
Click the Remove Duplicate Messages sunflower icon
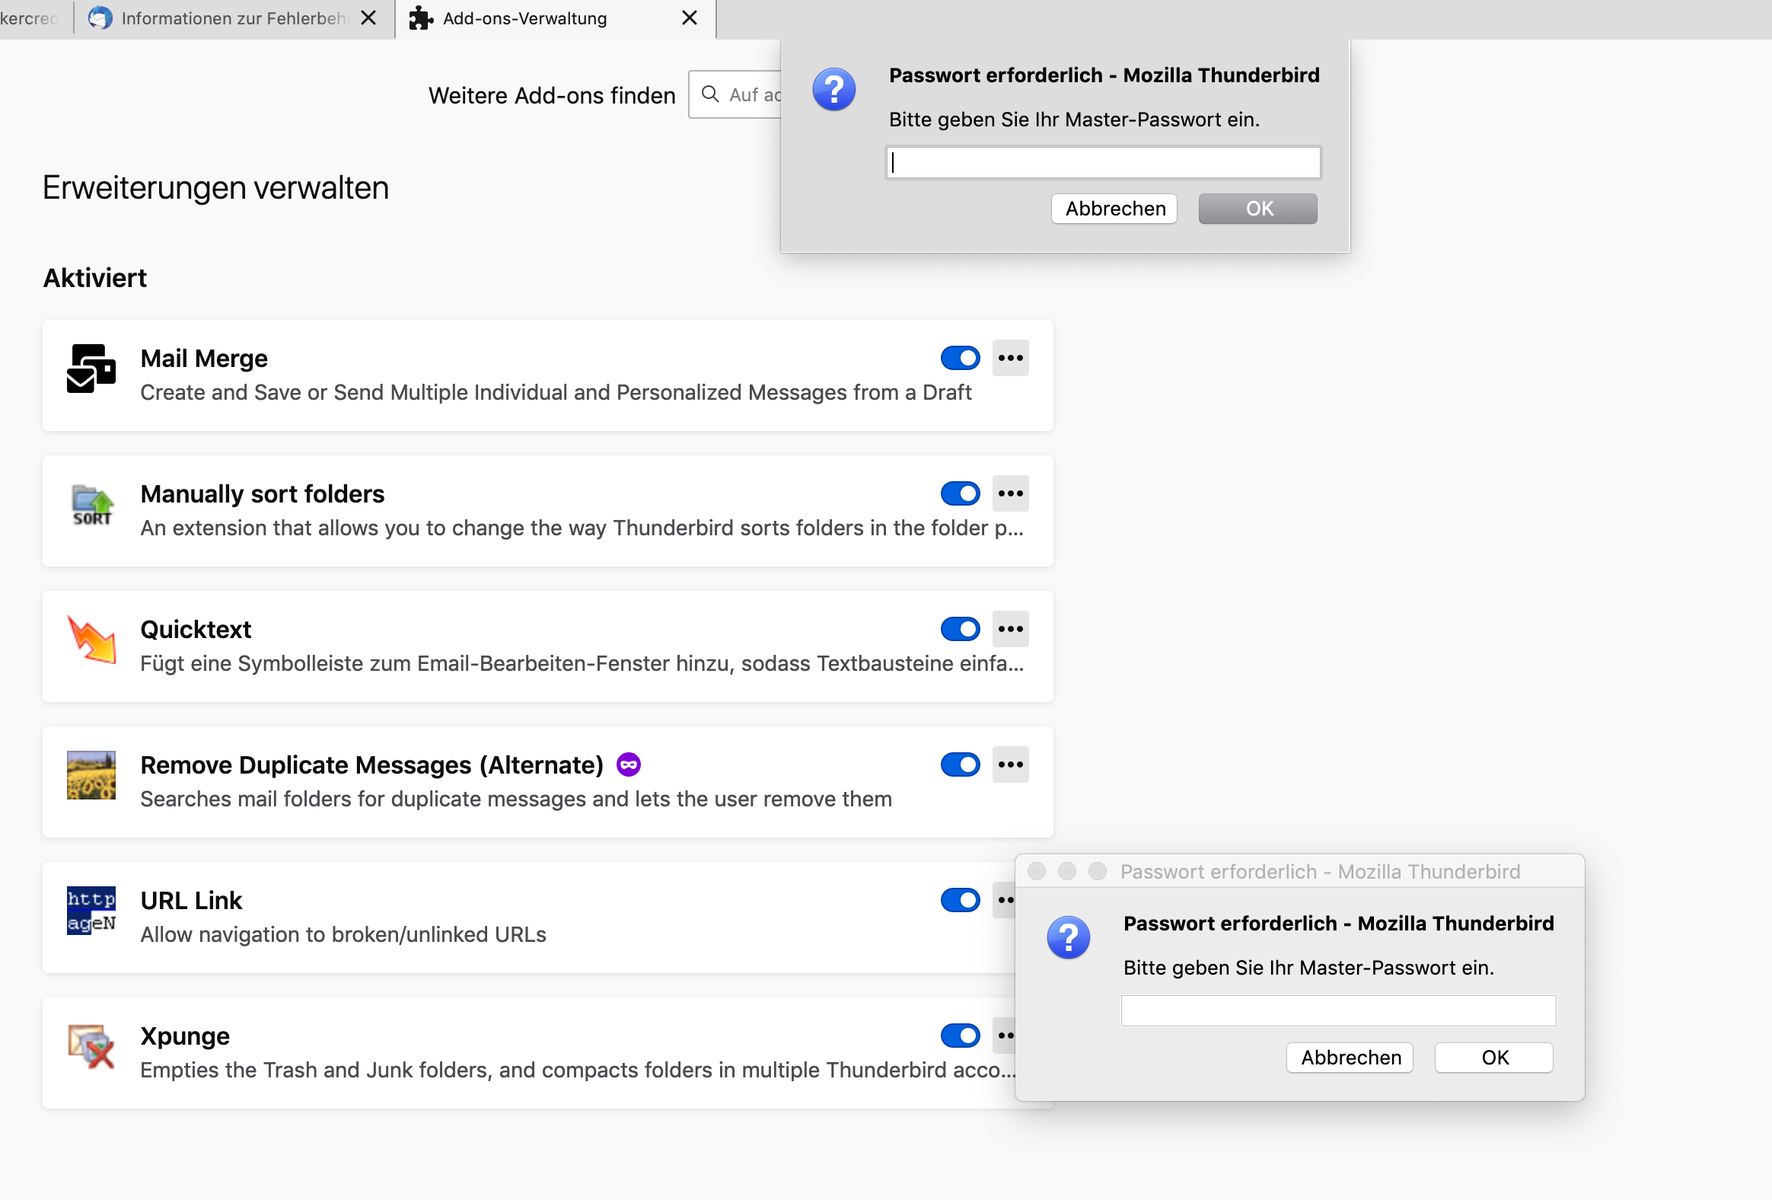click(91, 775)
